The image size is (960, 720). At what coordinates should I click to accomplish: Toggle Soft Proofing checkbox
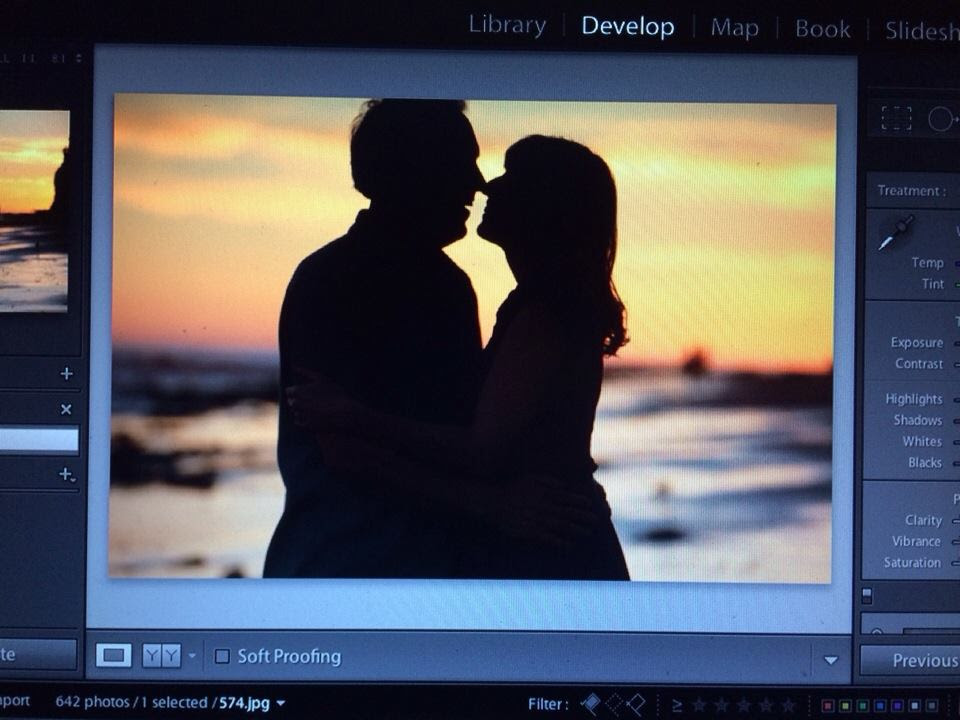222,656
